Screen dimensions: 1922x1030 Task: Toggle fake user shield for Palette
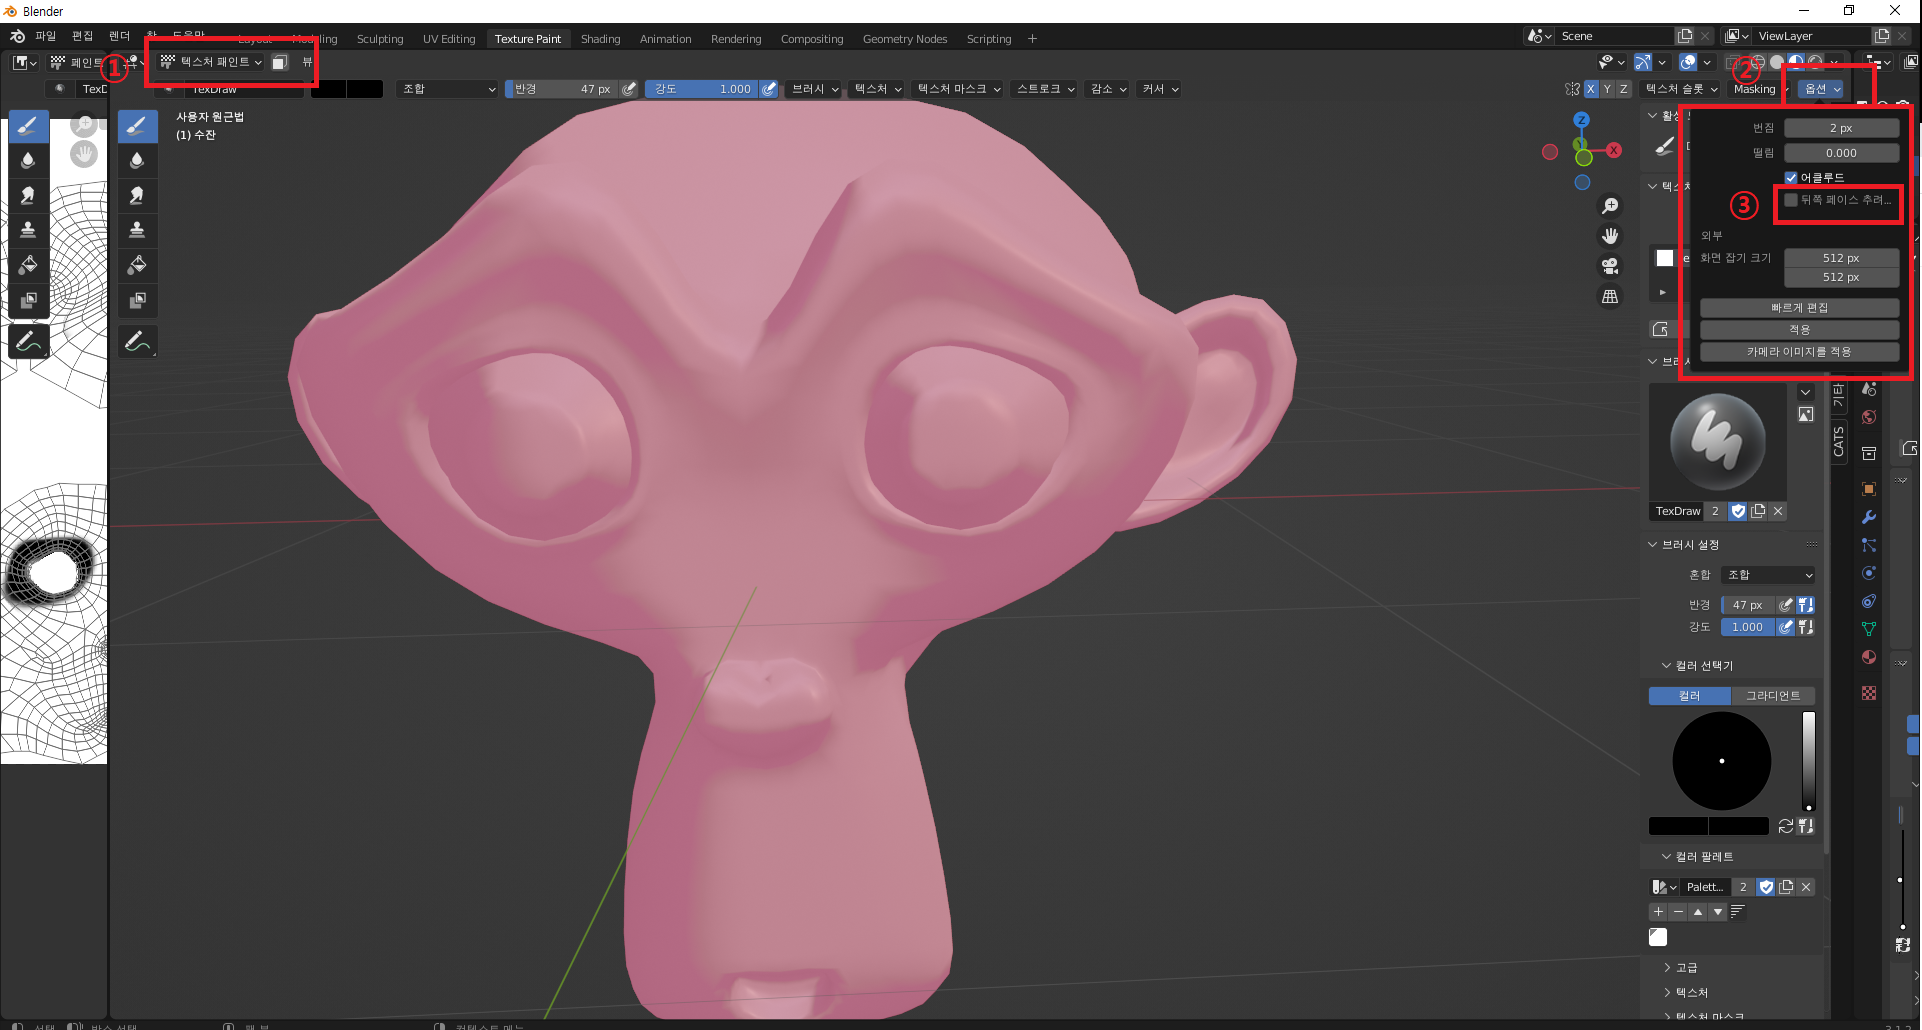point(1766,887)
